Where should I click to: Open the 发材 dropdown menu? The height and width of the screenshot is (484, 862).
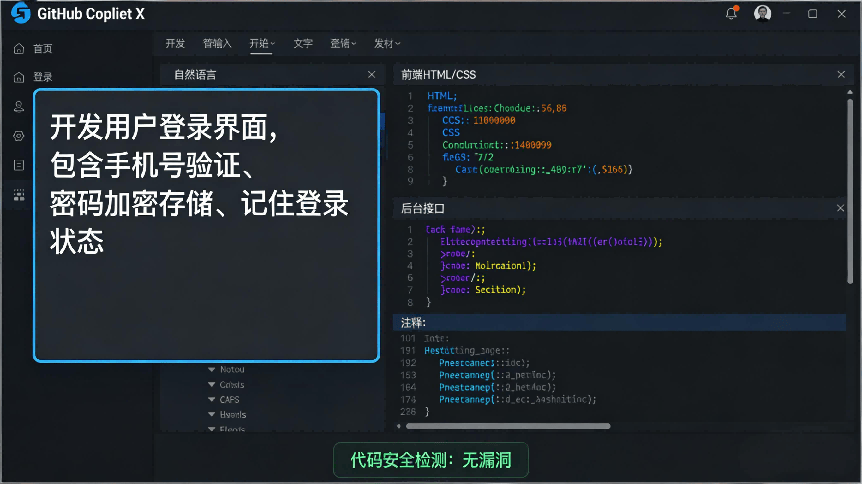386,43
